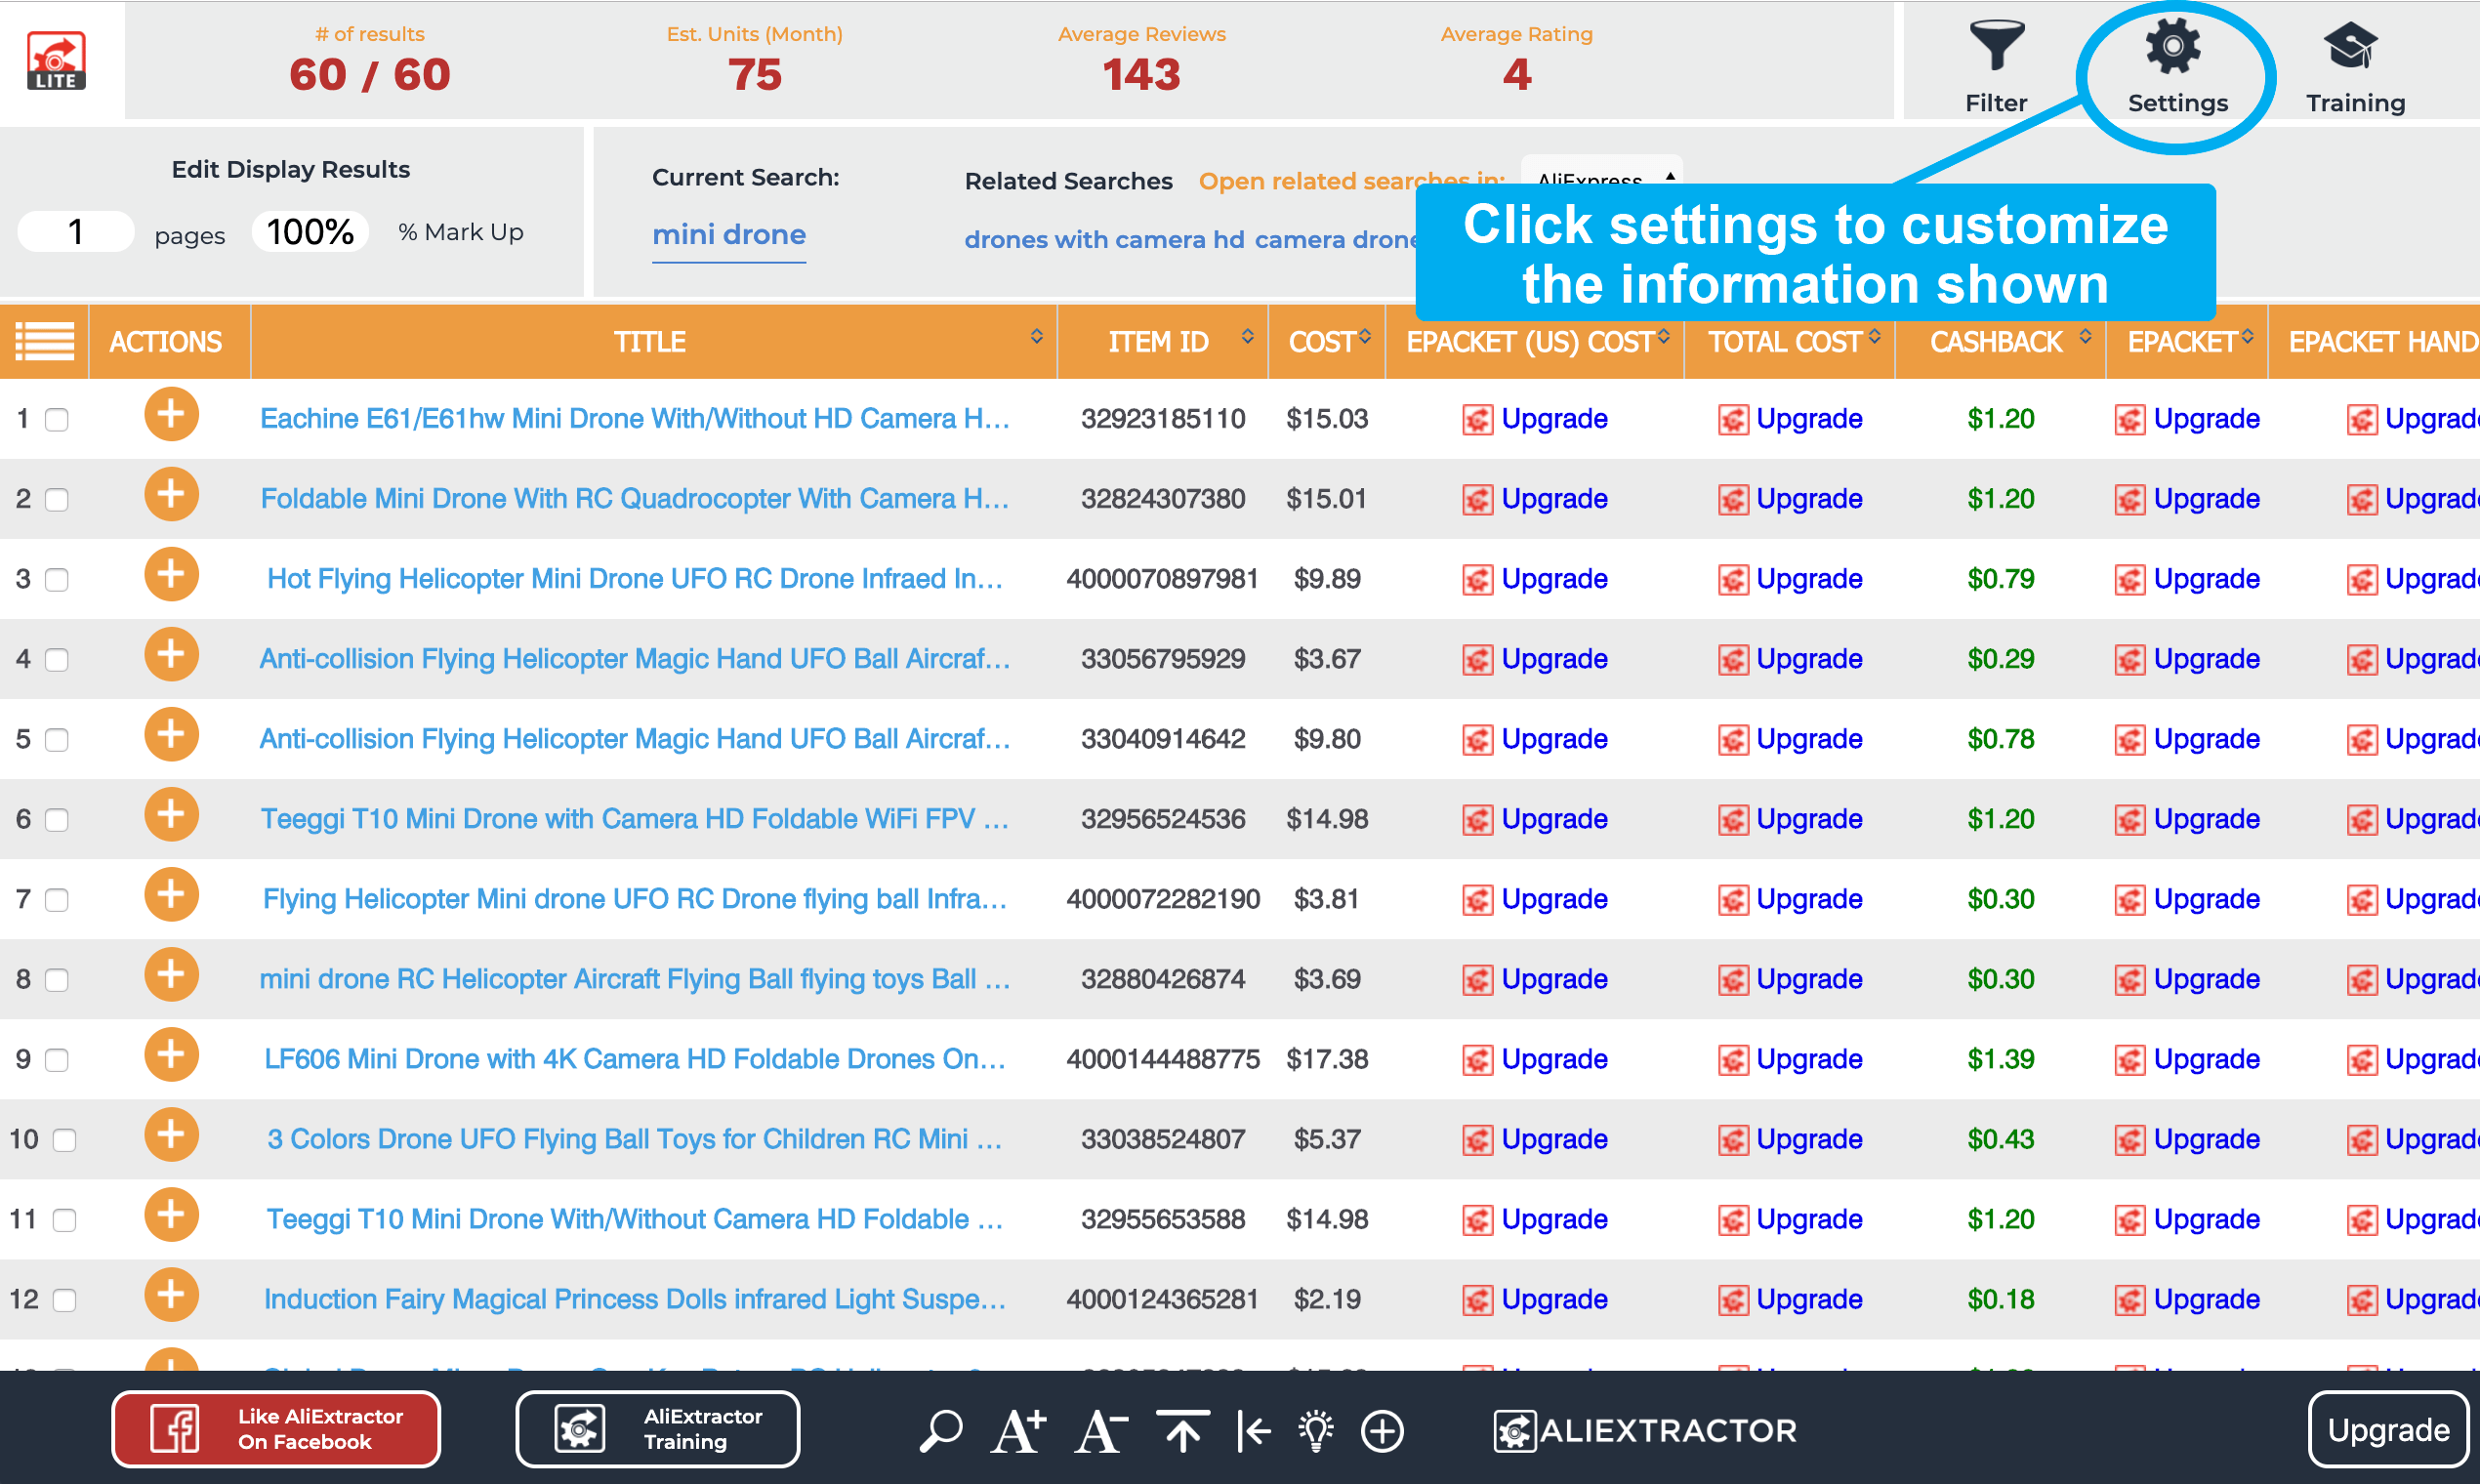The image size is (2480, 1484).
Task: Decrease font size with A- icon
Action: 1100,1430
